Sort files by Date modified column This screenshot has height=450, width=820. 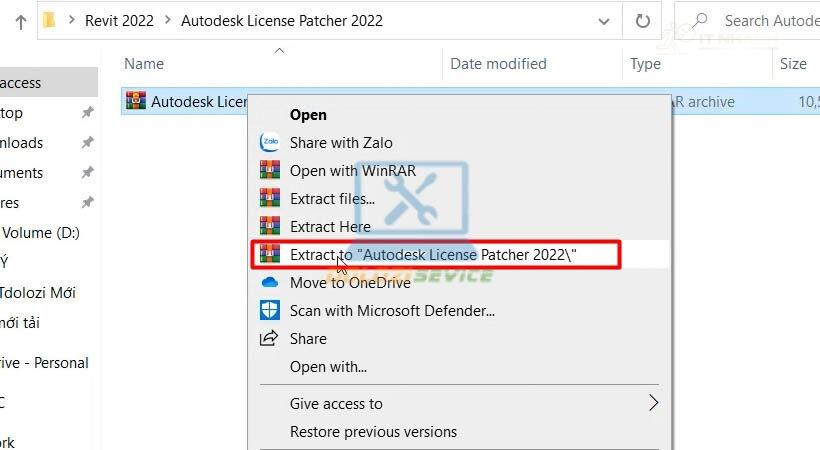click(498, 63)
